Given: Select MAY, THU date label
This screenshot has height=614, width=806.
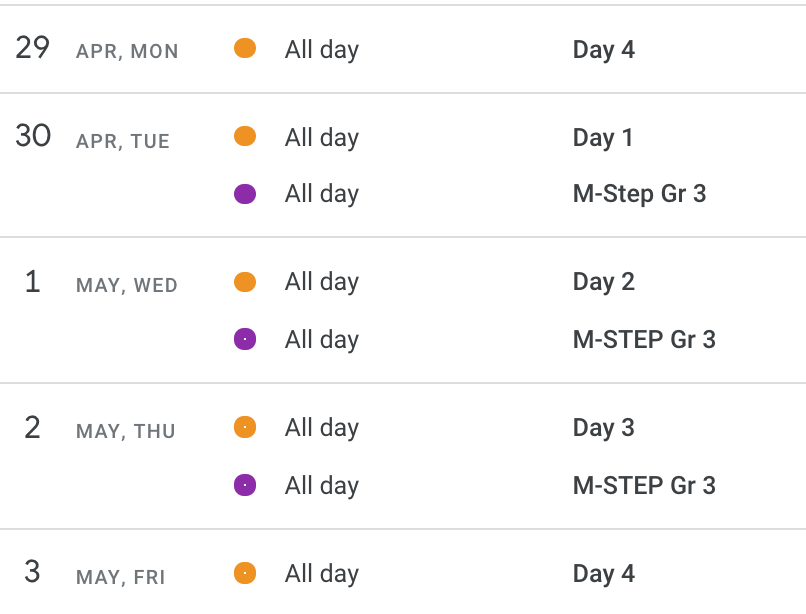Looking at the screenshot, I should coord(125,431).
